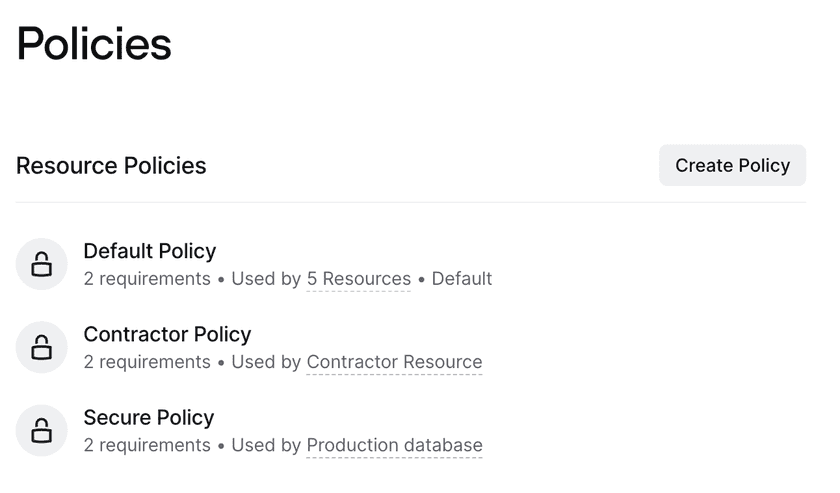Go to the Production database link
840x493 pixels.
coord(394,445)
